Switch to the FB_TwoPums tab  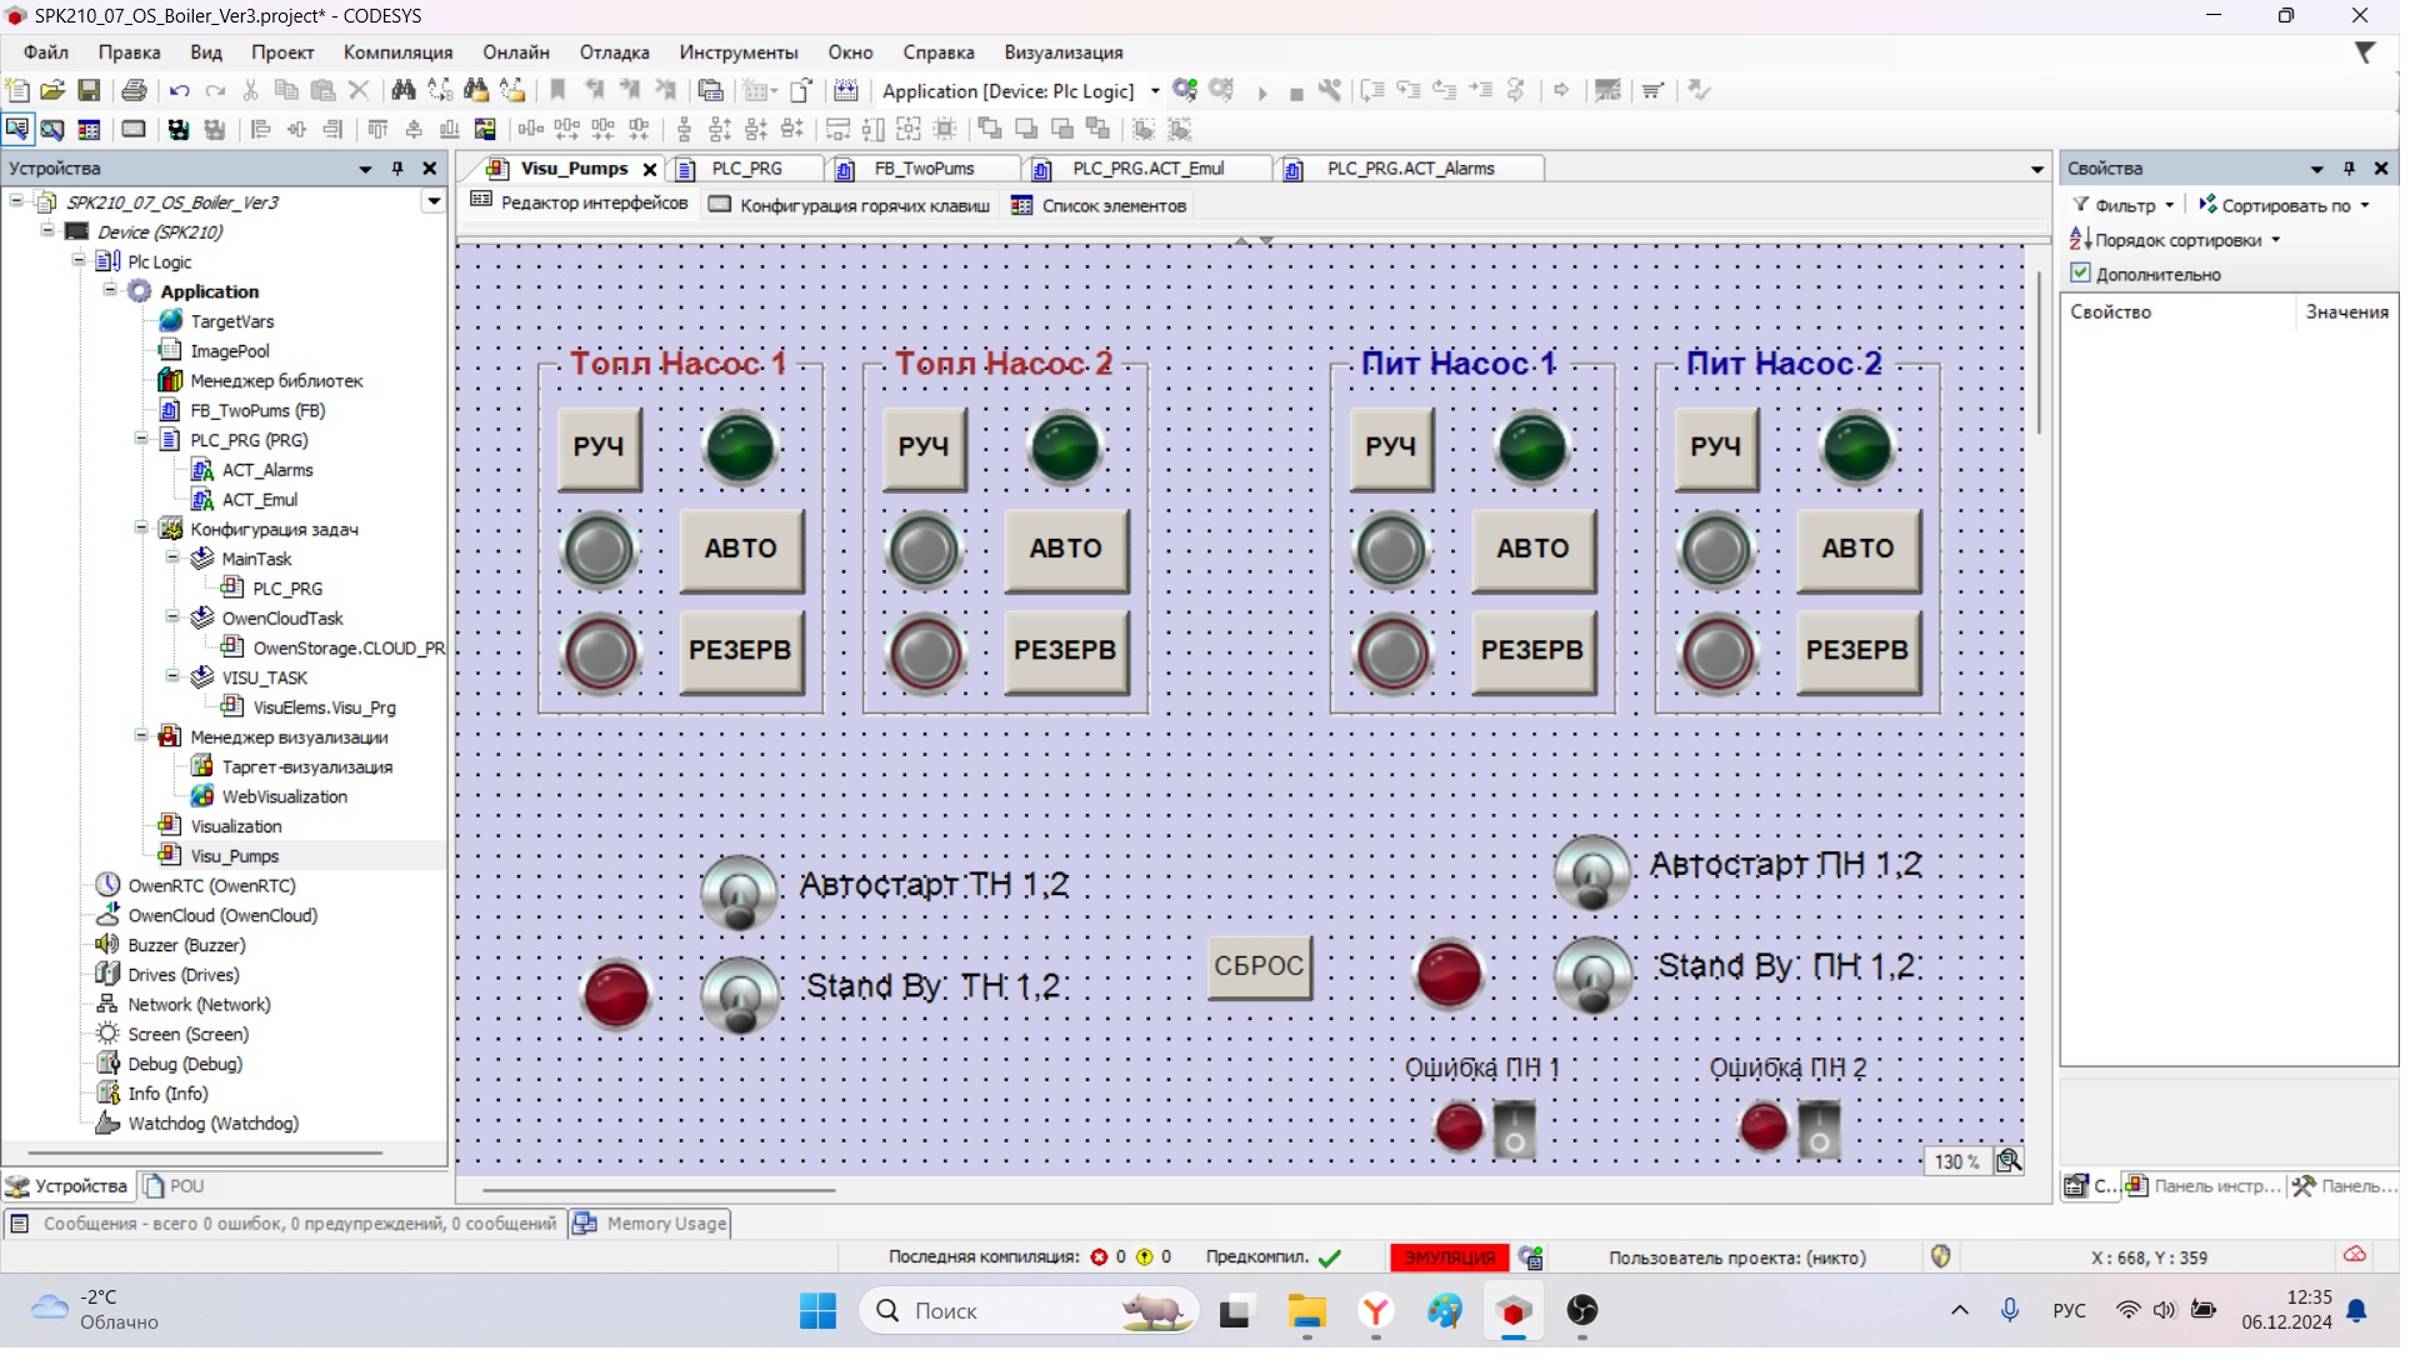click(x=923, y=169)
